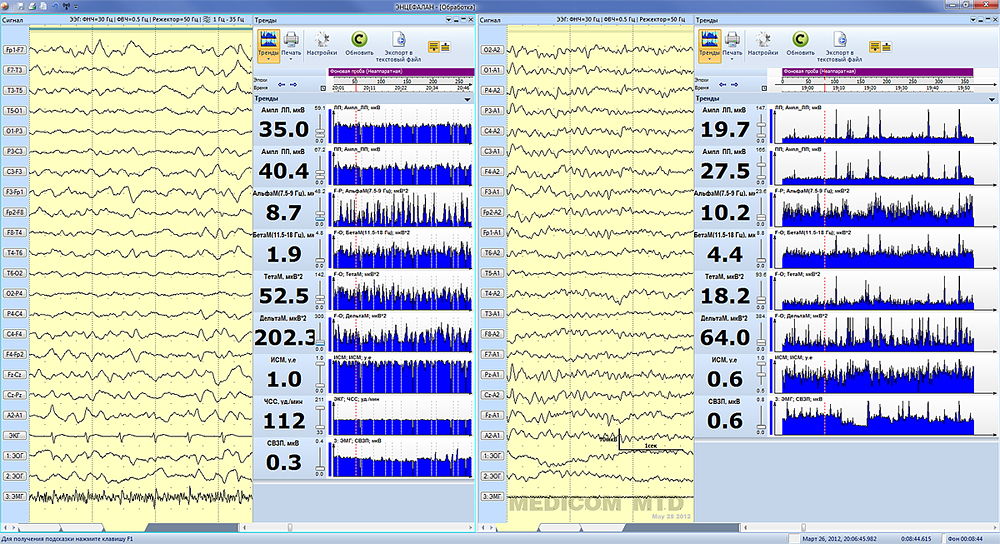Click the undo arrow in quick access bar
1000x544 pixels.
tap(55, 6)
